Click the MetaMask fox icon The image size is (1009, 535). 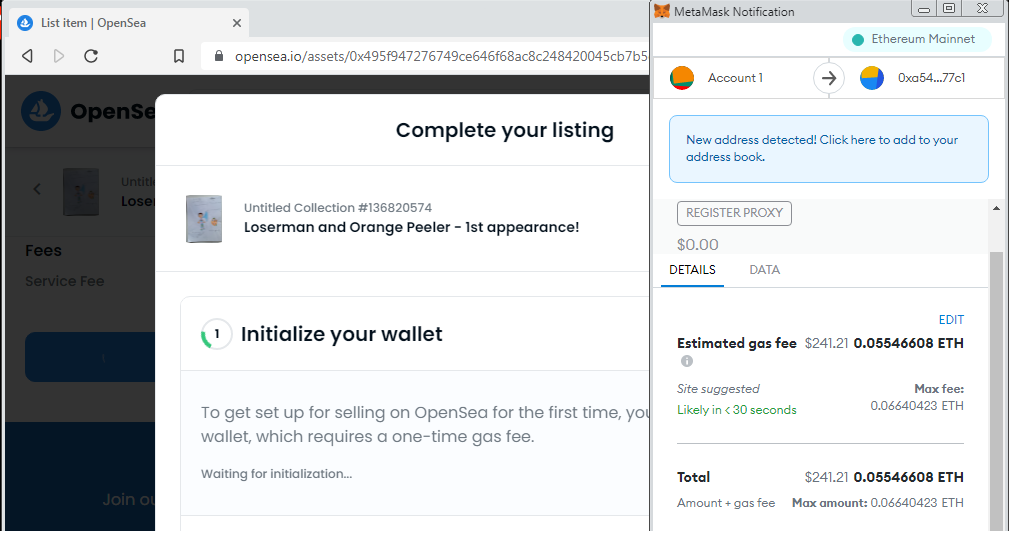[662, 11]
